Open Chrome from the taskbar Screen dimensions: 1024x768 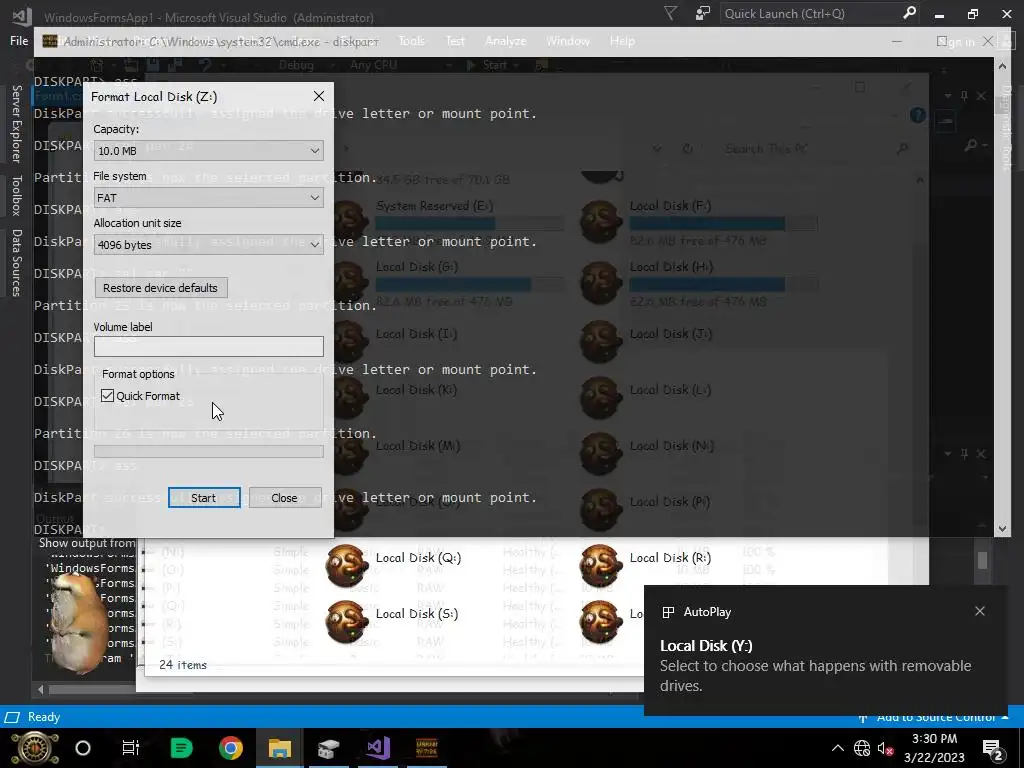pos(231,748)
